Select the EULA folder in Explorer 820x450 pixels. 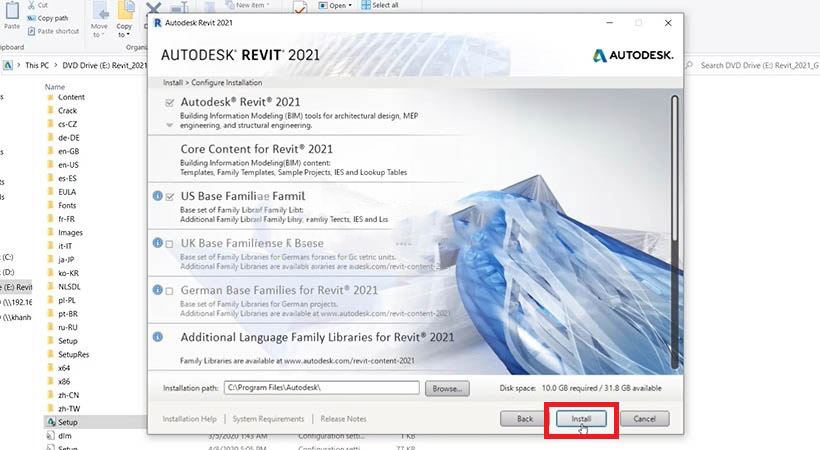[67, 192]
